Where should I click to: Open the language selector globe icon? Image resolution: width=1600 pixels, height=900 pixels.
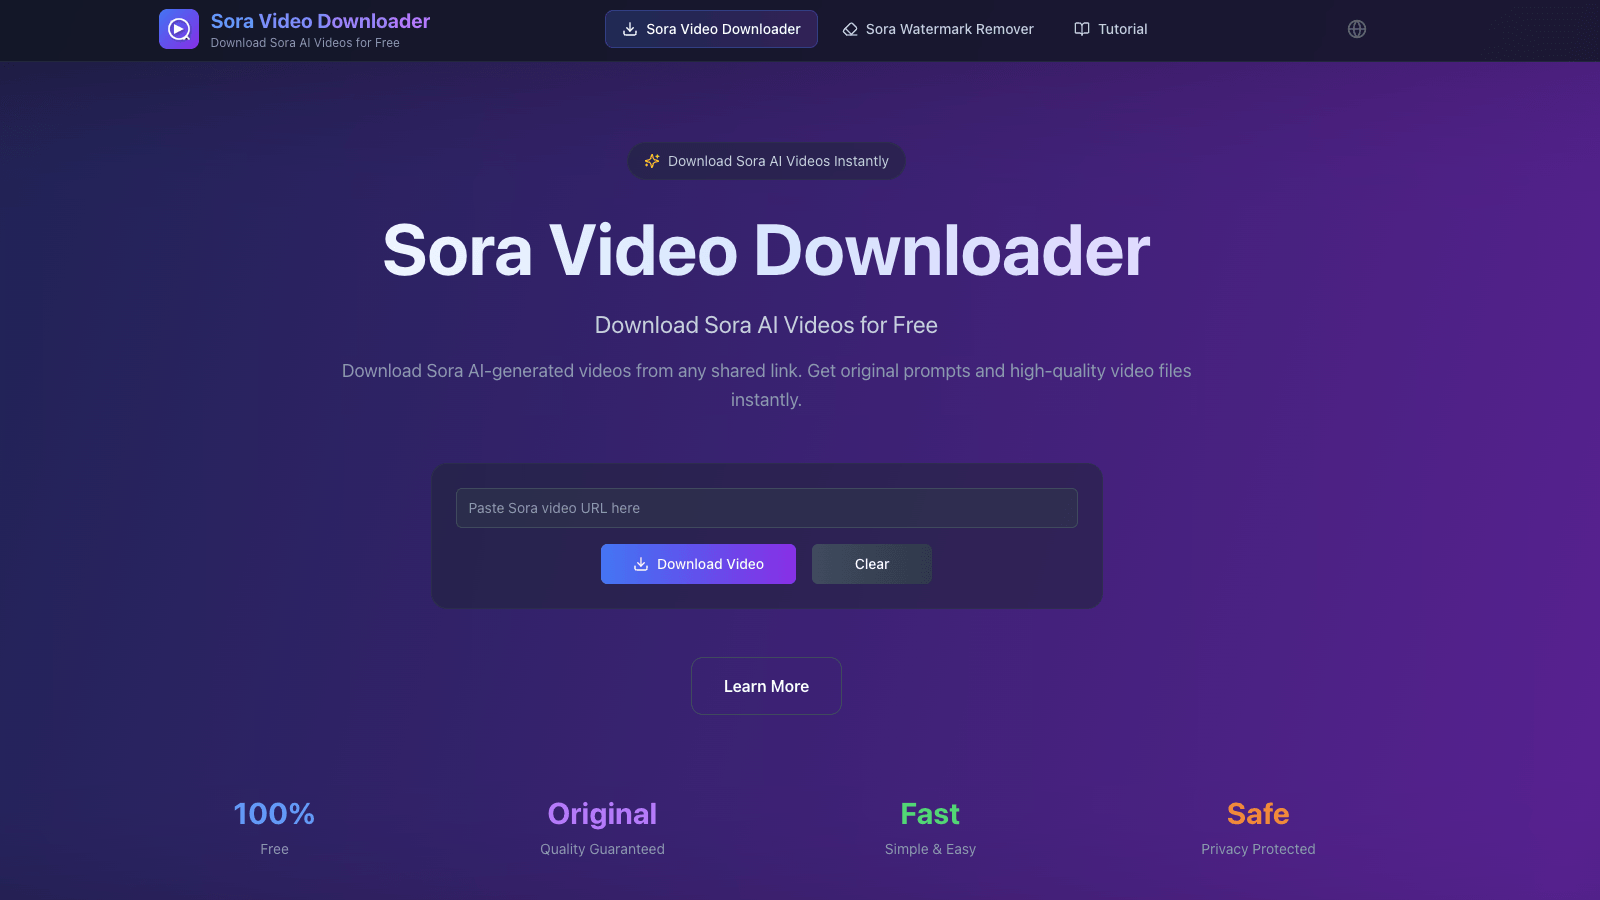coord(1356,29)
